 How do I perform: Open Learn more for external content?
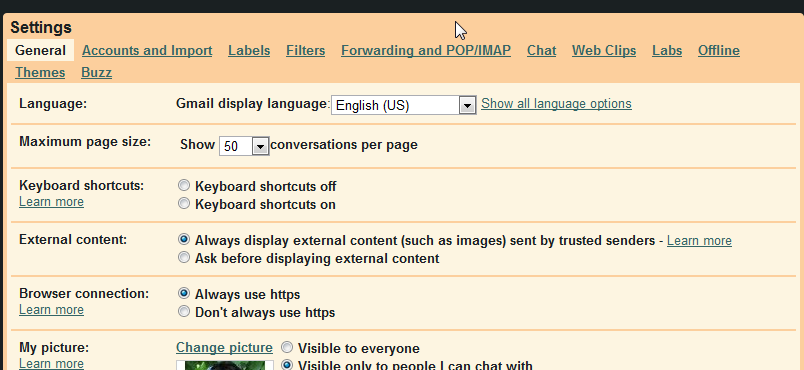pyautogui.click(x=699, y=241)
